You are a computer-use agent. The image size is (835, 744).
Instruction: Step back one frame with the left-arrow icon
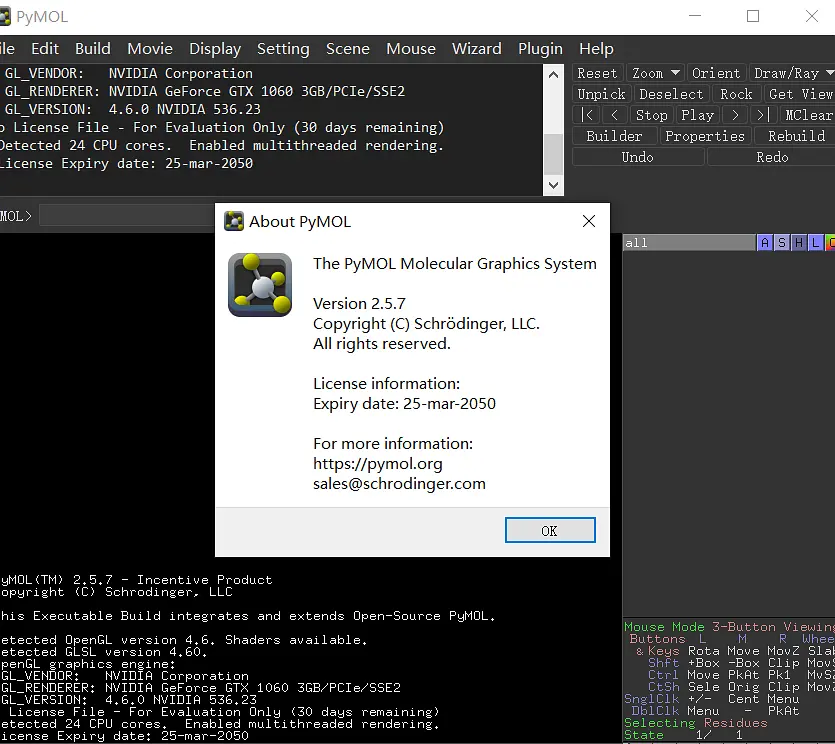pyautogui.click(x=615, y=115)
